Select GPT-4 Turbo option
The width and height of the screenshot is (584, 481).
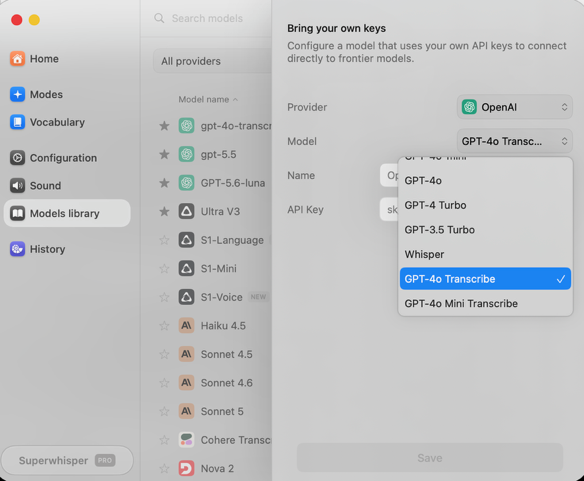[x=485, y=205]
